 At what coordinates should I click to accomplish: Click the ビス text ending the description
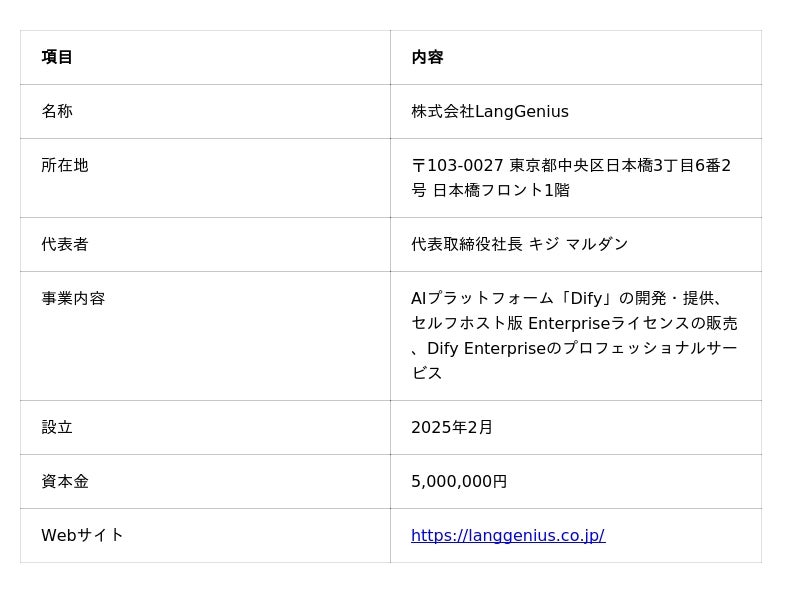427,373
